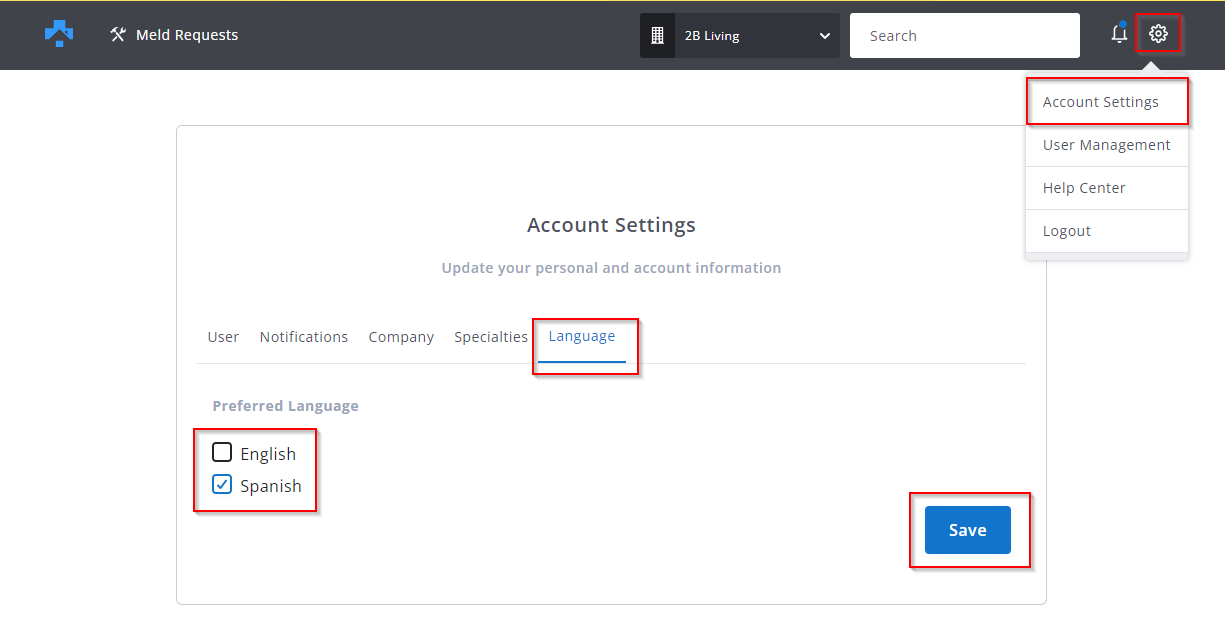Click the blue Save button
1225x619 pixels.
click(968, 530)
